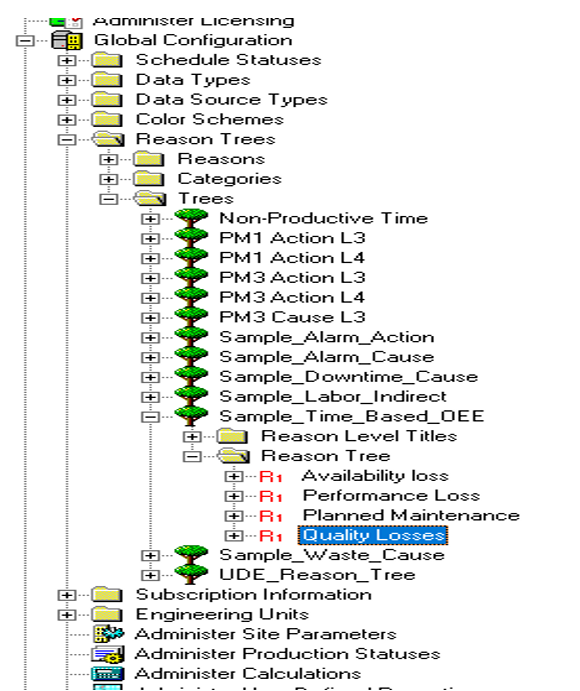Click the Administer Production Statuses icon
580x691 pixels.
[x=108, y=654]
